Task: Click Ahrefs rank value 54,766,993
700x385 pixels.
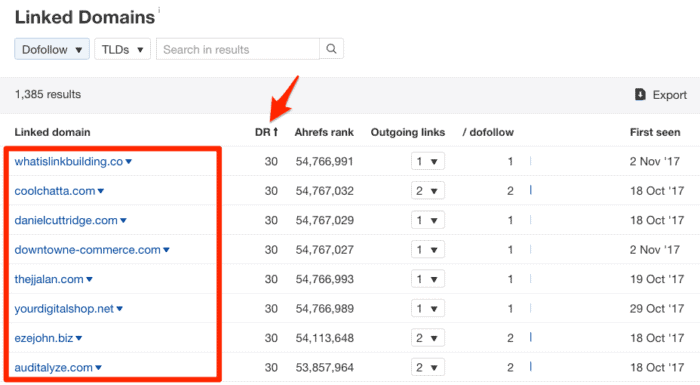Action: pos(325,279)
